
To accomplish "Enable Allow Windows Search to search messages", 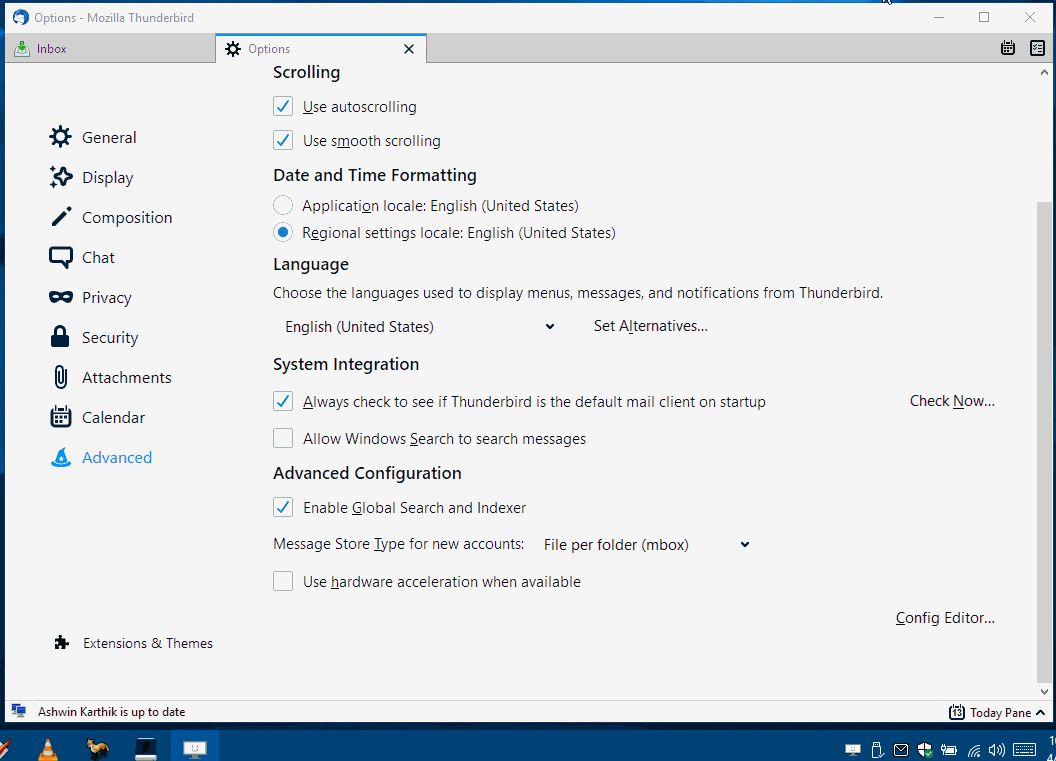I will pos(283,439).
